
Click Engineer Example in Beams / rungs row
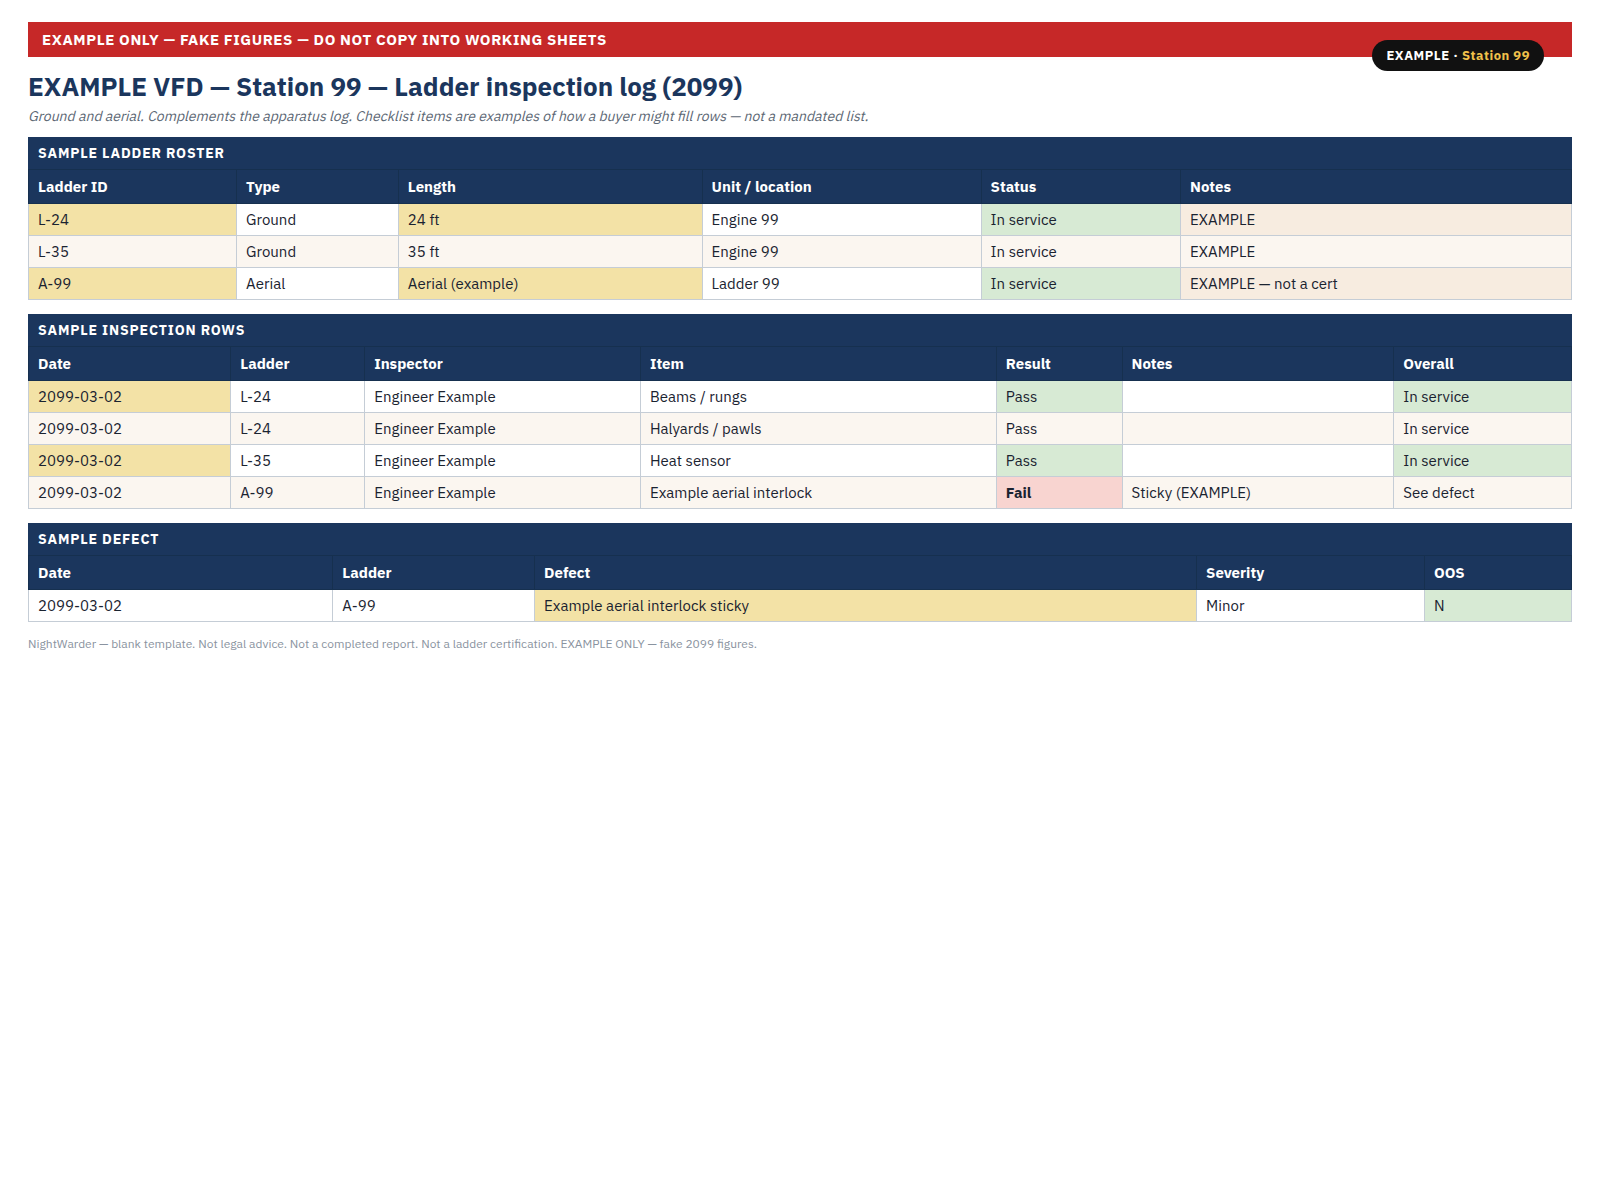click(502, 397)
